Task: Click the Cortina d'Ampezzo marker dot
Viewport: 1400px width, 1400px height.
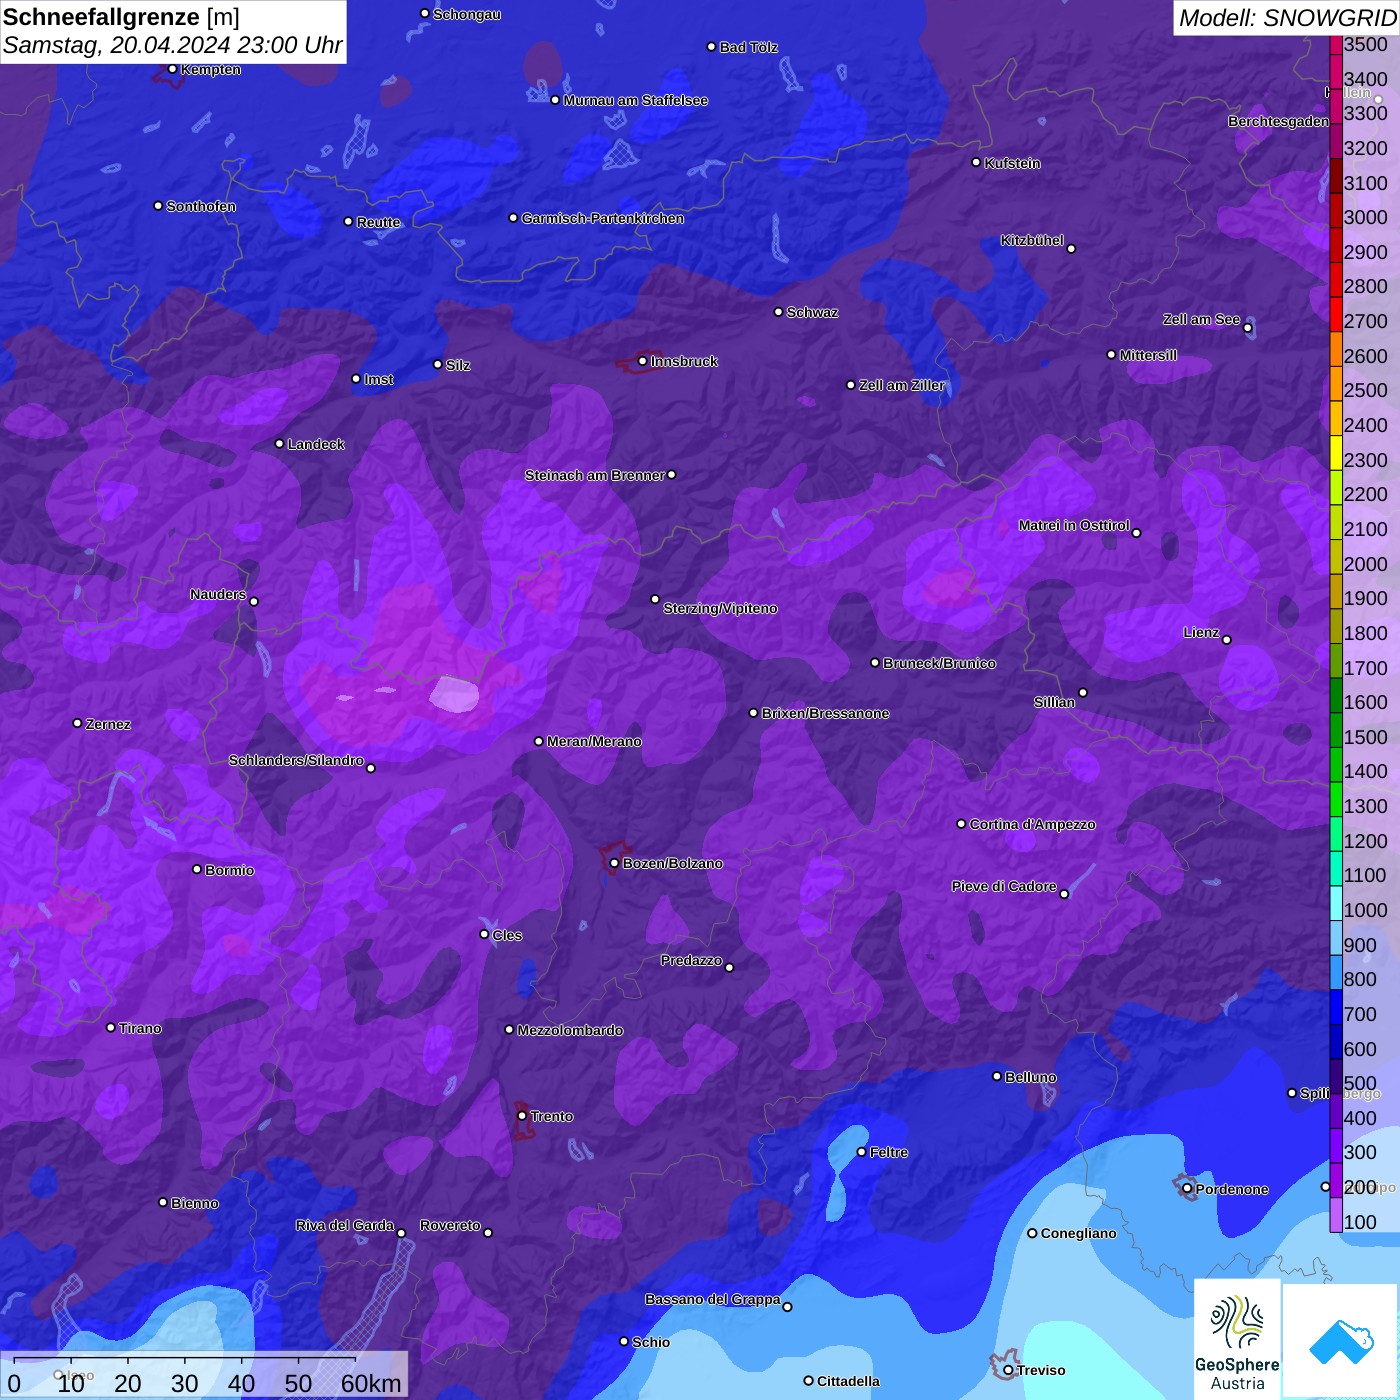Action: (x=962, y=824)
